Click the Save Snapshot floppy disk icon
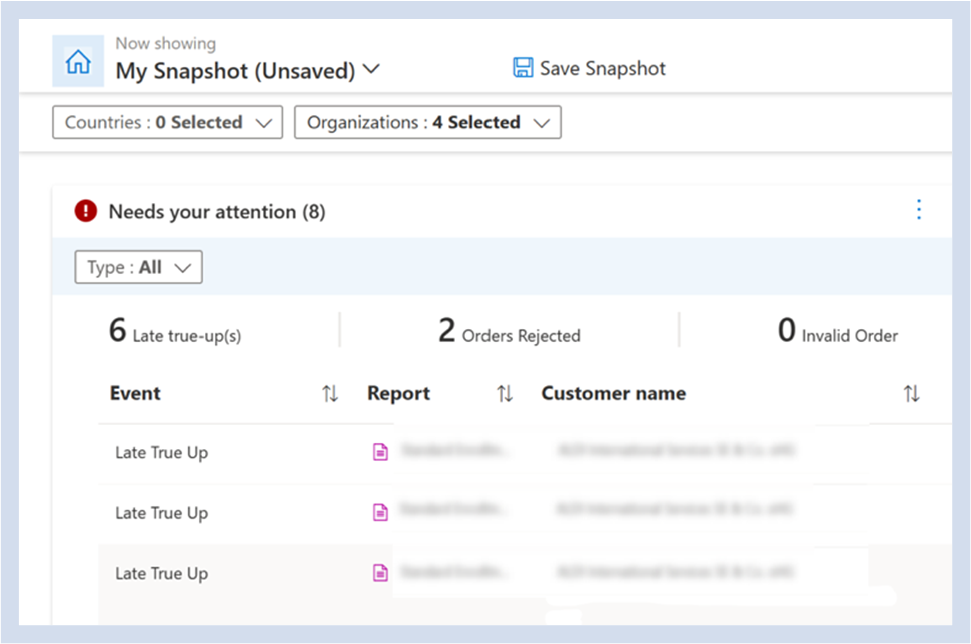Viewport: 971px width, 644px height. coord(522,68)
